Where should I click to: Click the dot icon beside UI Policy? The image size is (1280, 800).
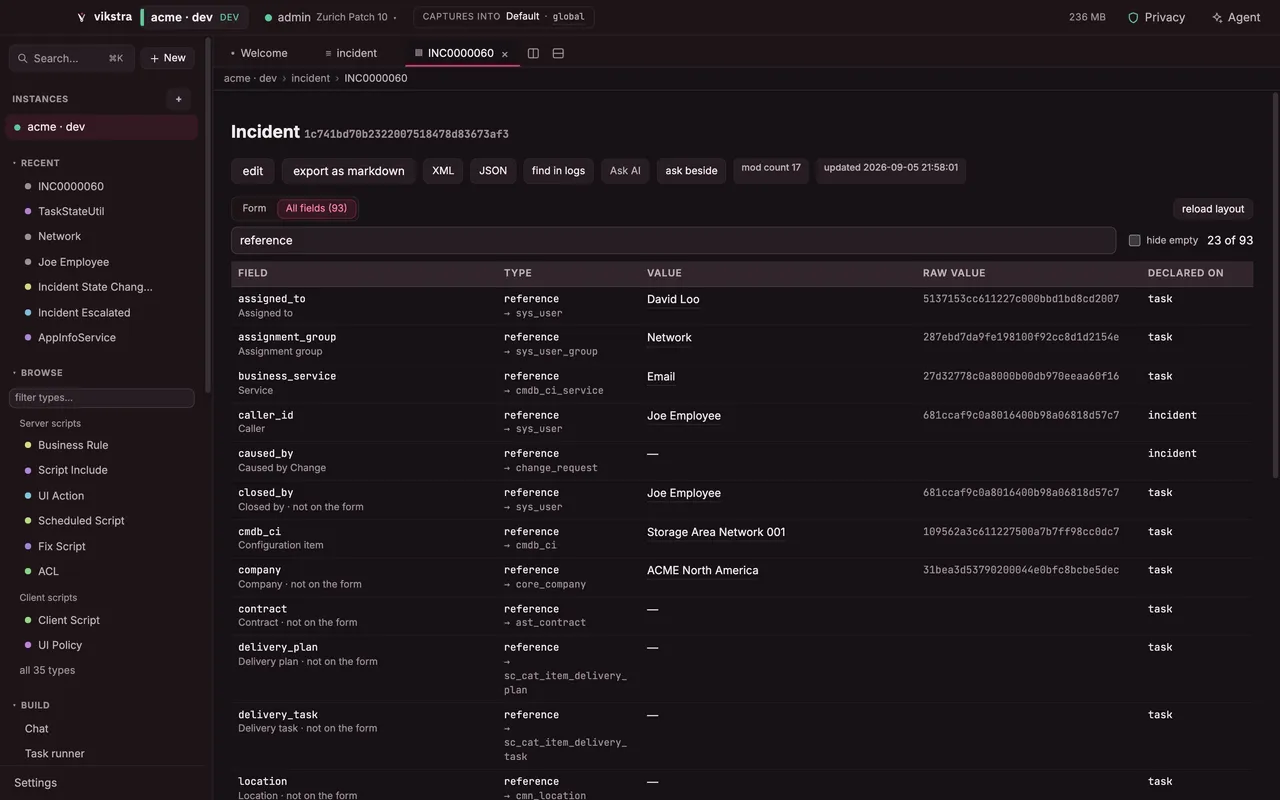click(28, 645)
